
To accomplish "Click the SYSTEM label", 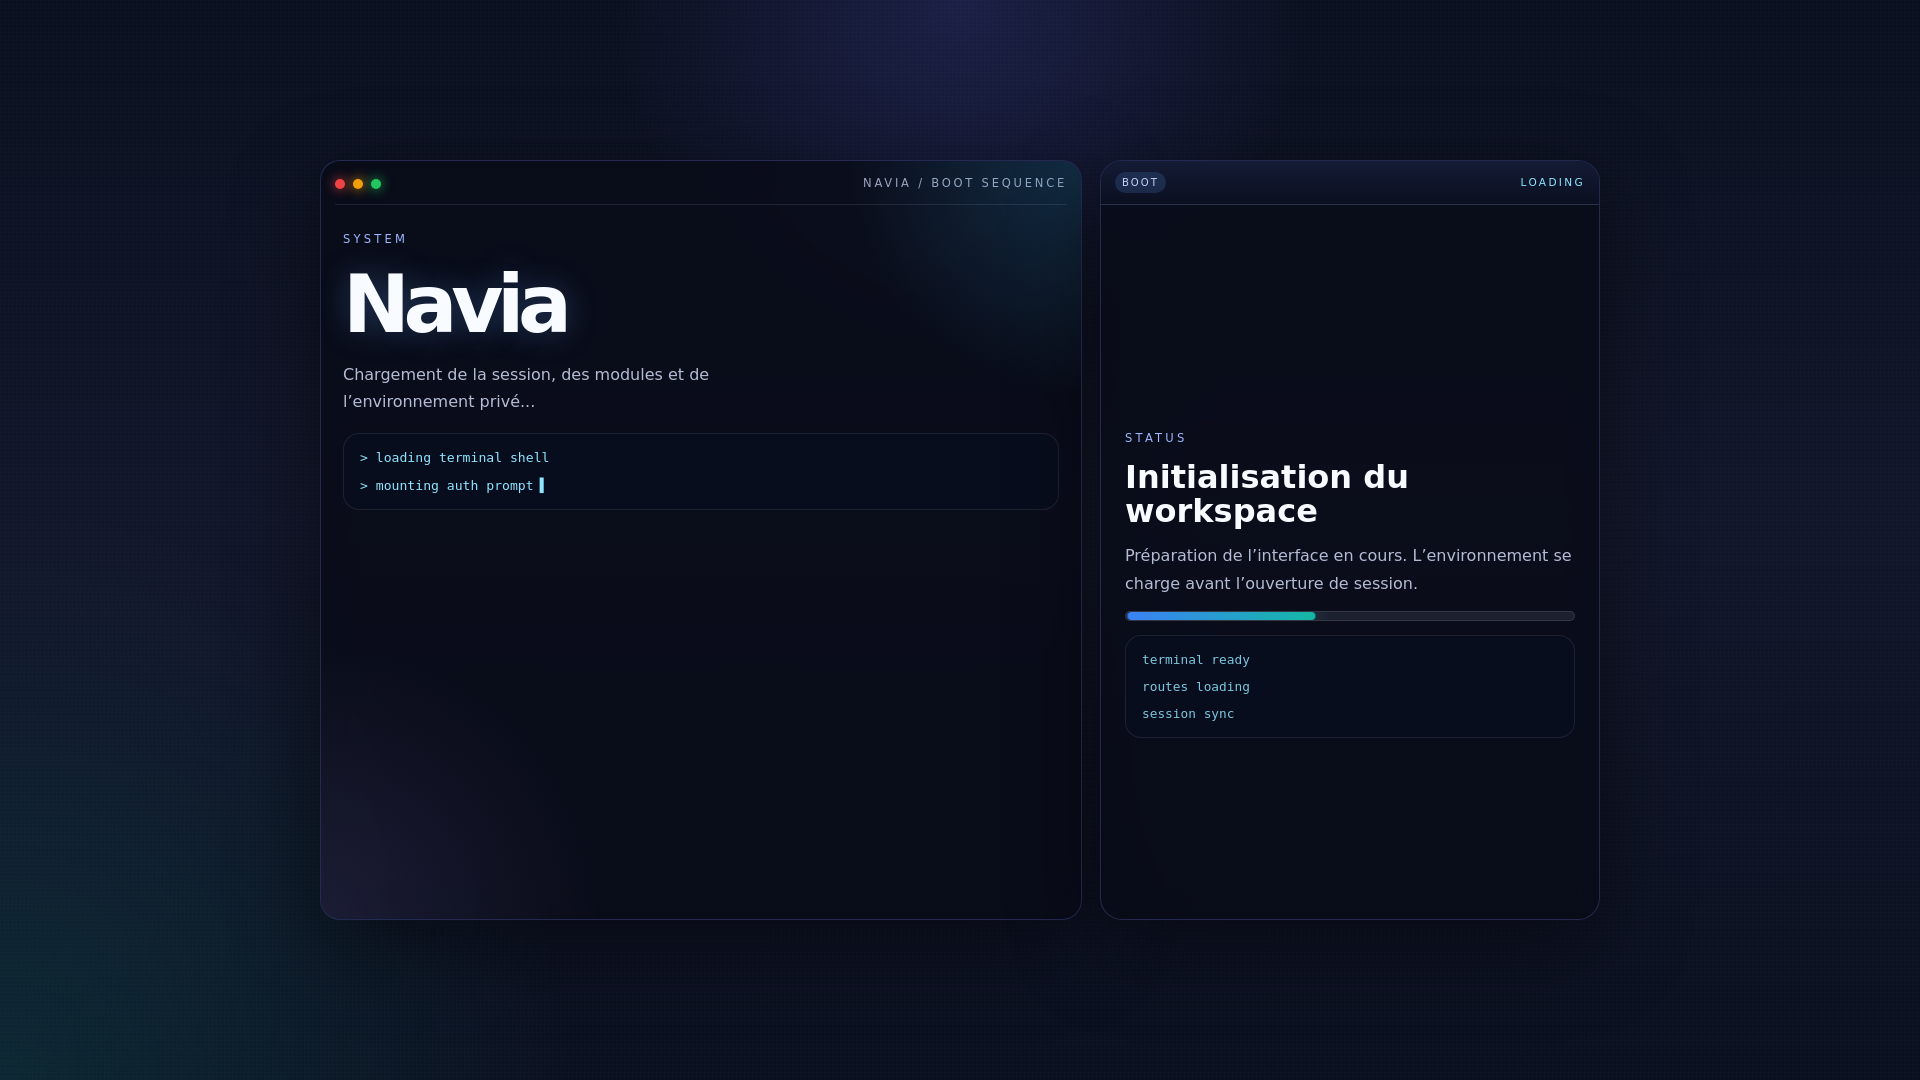I will point(375,239).
